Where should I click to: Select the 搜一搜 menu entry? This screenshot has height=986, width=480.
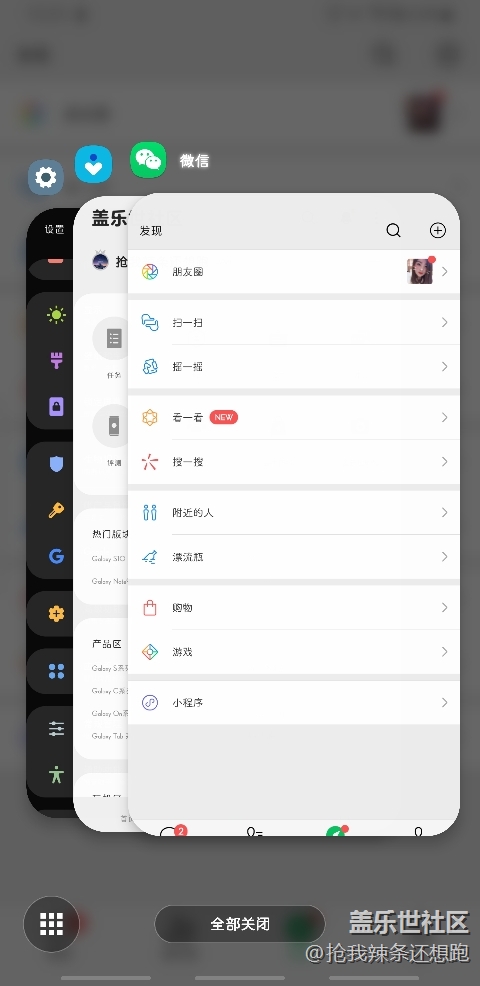[294, 462]
